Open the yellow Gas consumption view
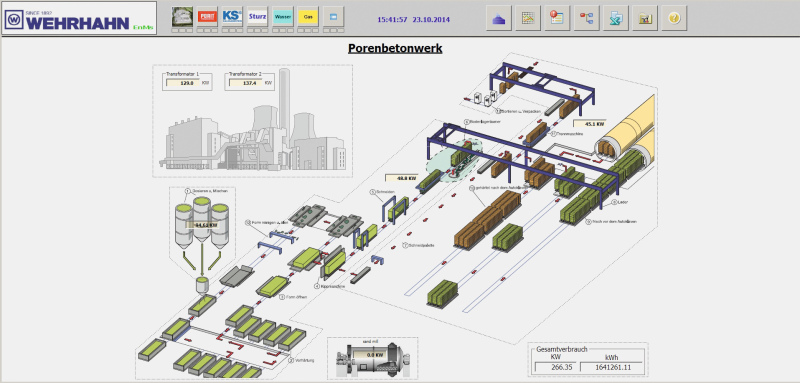The height and width of the screenshot is (383, 800). tap(308, 16)
